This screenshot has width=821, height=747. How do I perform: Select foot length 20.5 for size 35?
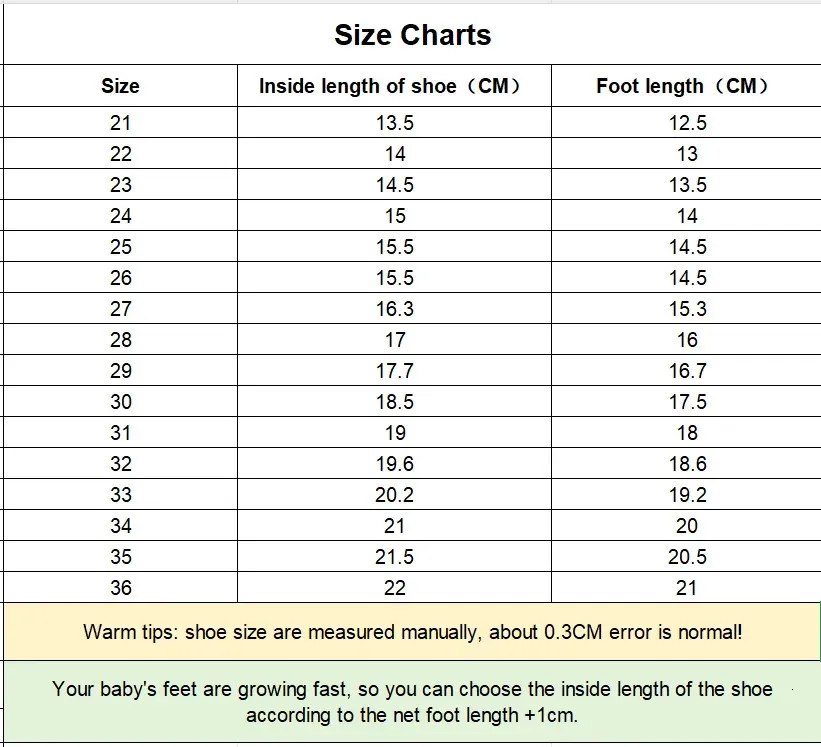tap(686, 557)
